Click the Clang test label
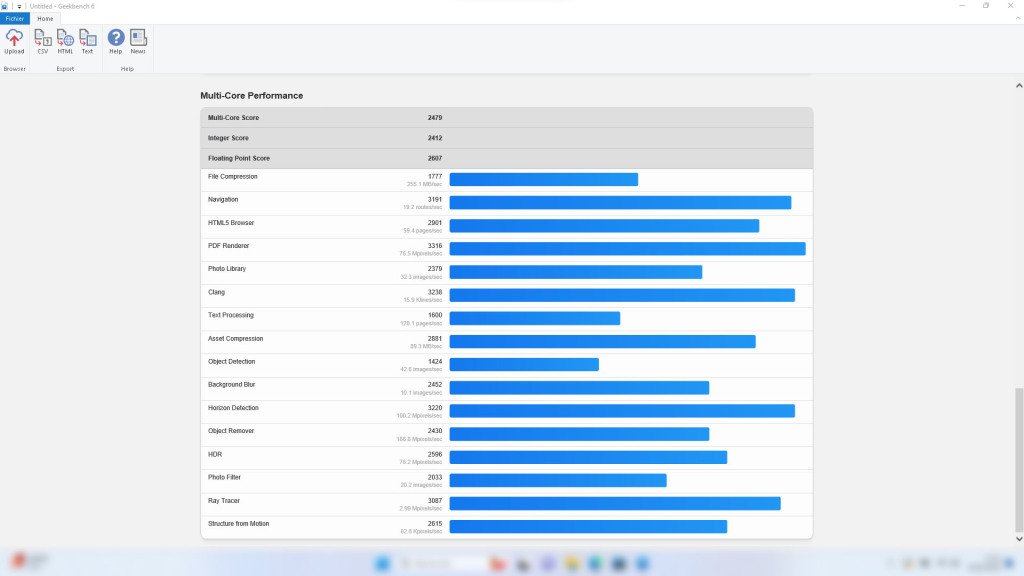Viewport: 1024px width, 576px height. [x=216, y=293]
